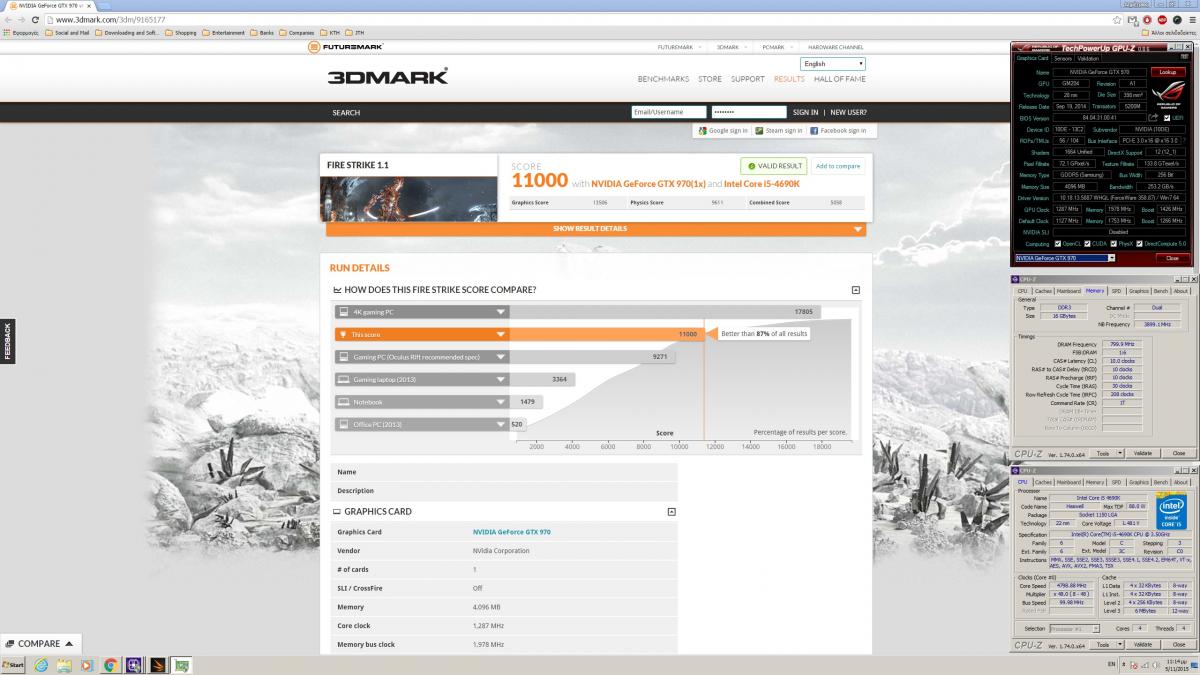This screenshot has height=675, width=1200.
Task: Click the Fire Strike benchmark thumbnail
Action: 409,198
